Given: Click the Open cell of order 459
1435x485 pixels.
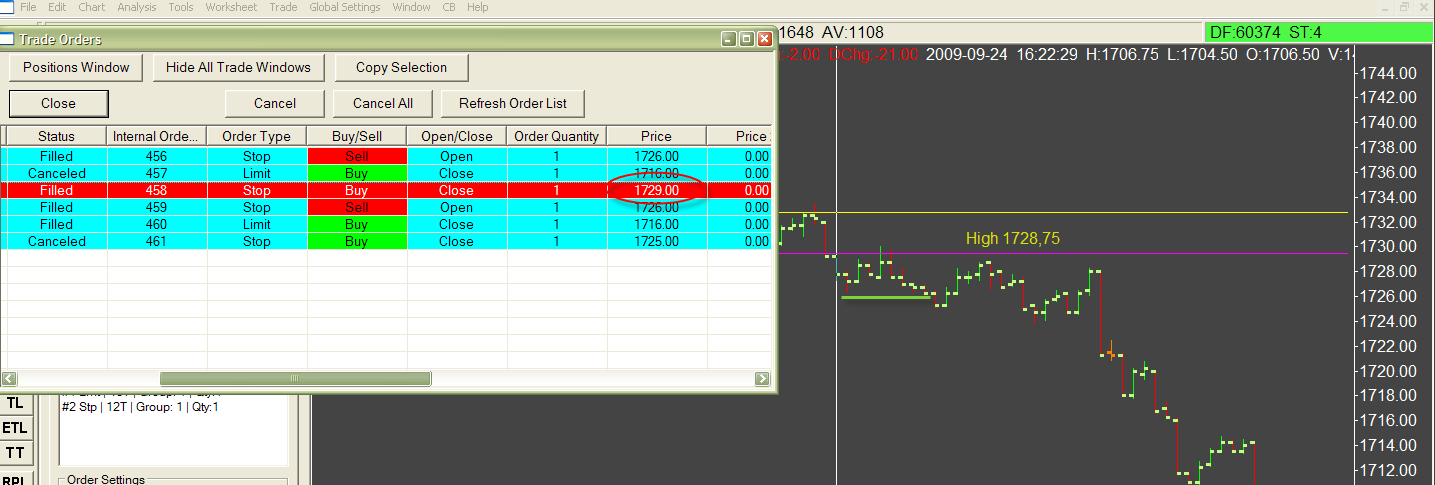Looking at the screenshot, I should point(456,207).
